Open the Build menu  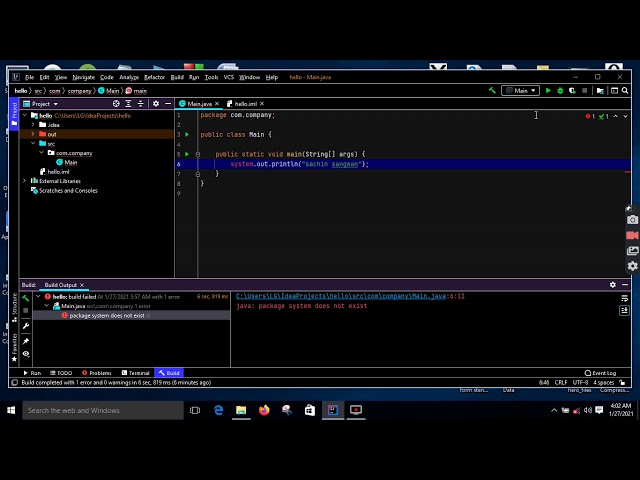177,77
